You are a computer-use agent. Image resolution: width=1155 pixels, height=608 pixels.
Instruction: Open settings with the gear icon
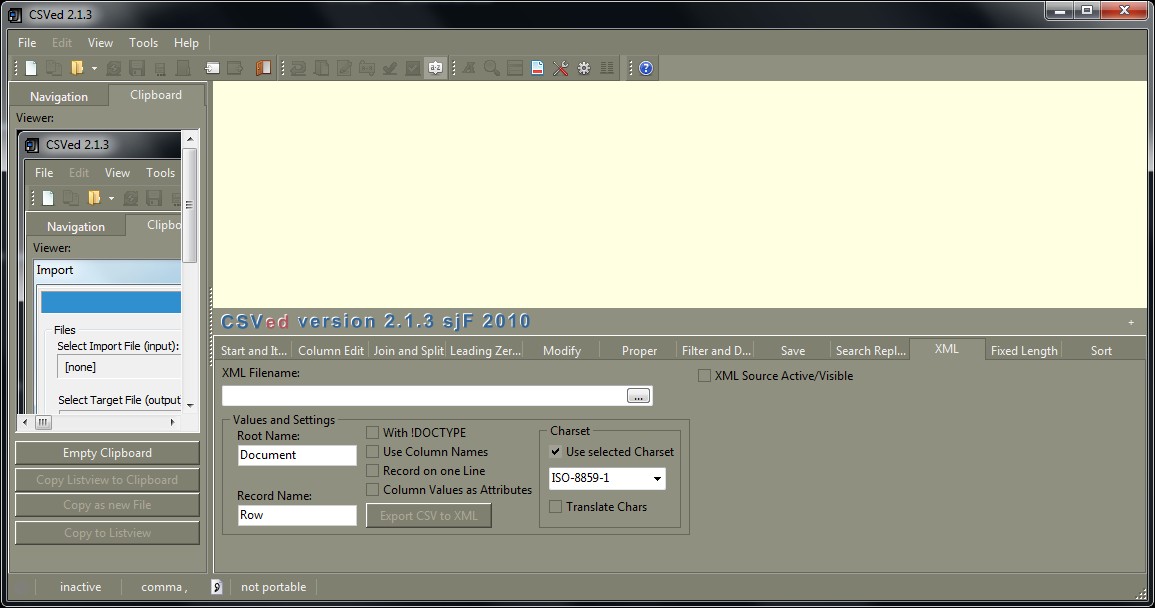[584, 69]
